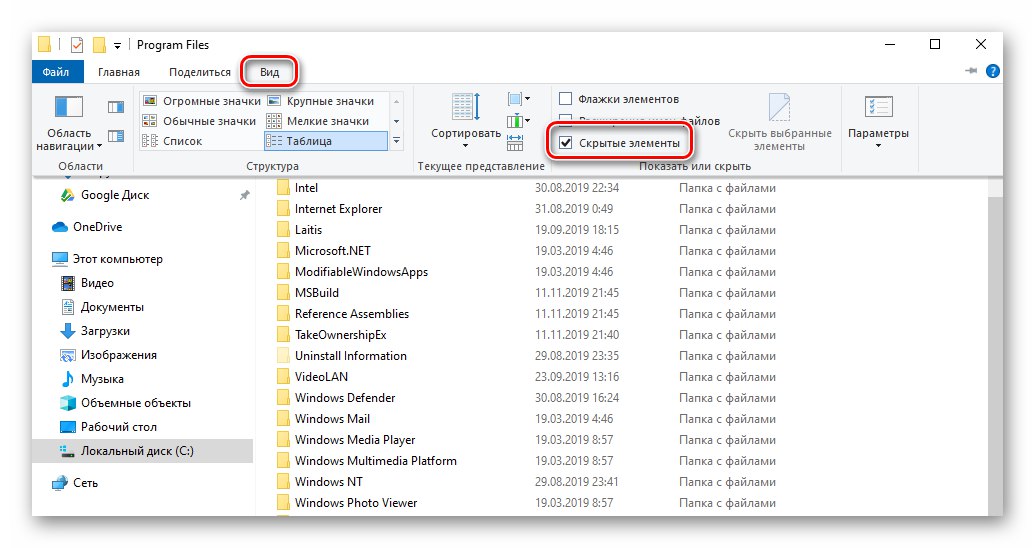The image size is (1035, 548).
Task: Select Обычные значки layout
Action: click(199, 121)
